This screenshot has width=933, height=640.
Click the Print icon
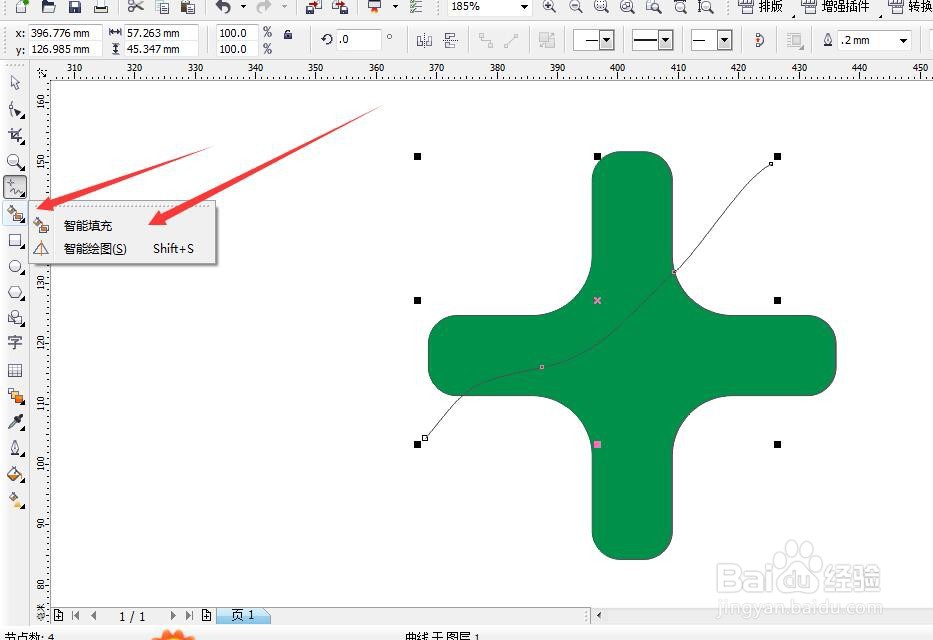[101, 7]
